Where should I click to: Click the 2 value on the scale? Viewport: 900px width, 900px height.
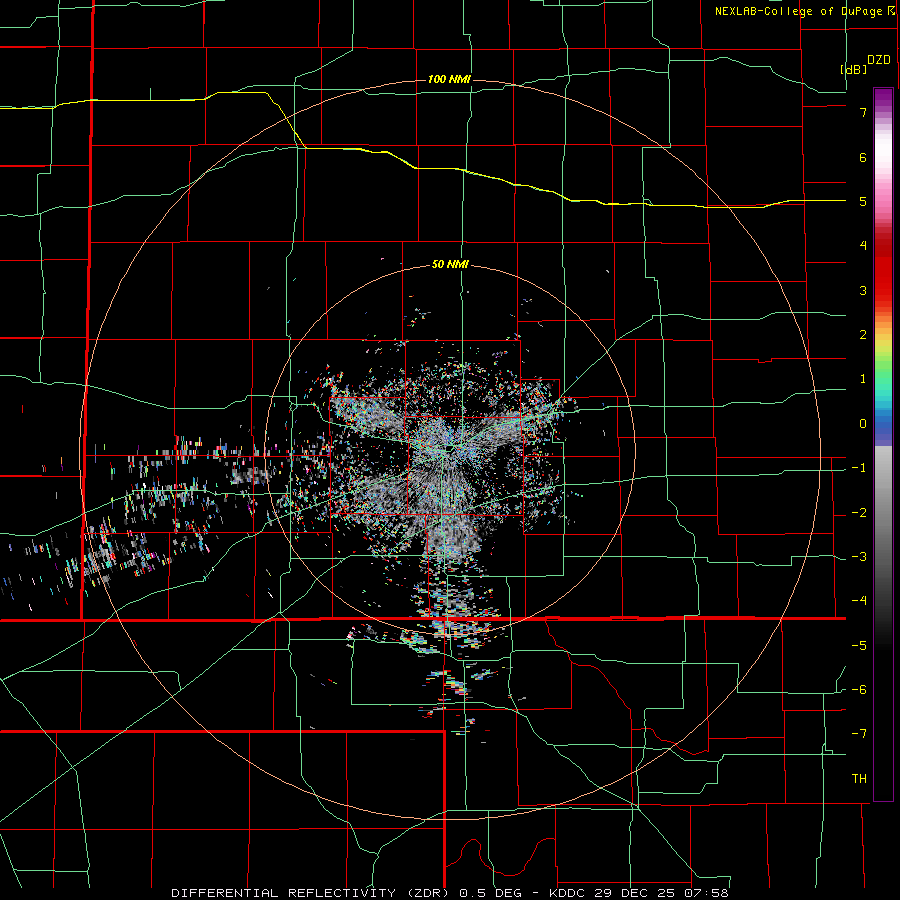pos(863,335)
